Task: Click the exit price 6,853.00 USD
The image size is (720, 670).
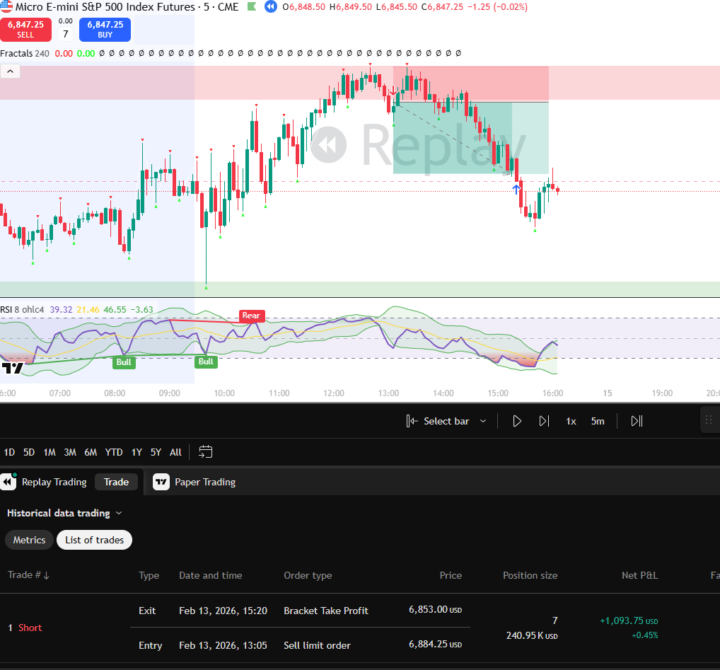Action: pos(435,610)
